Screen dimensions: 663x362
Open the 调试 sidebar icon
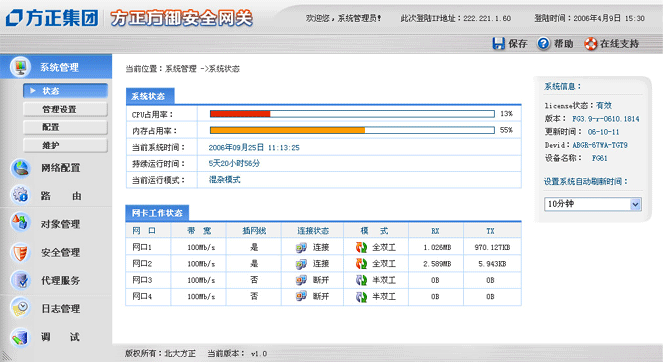[x=20, y=337]
